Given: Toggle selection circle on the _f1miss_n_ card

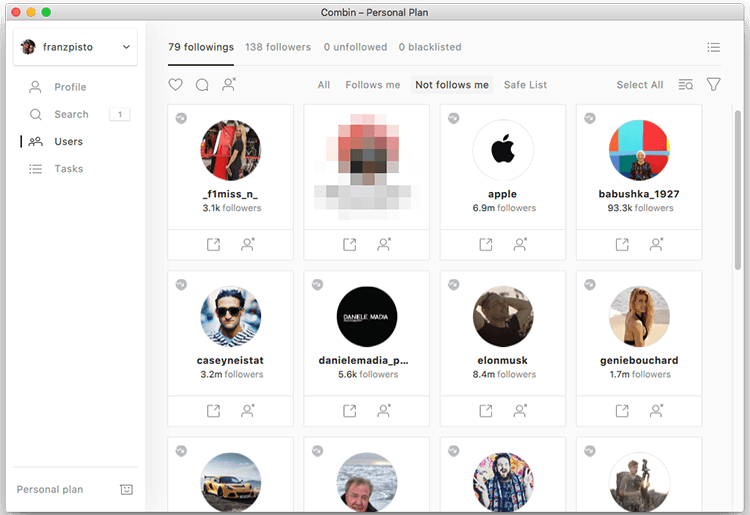Looking at the screenshot, I should pyautogui.click(x=181, y=118).
